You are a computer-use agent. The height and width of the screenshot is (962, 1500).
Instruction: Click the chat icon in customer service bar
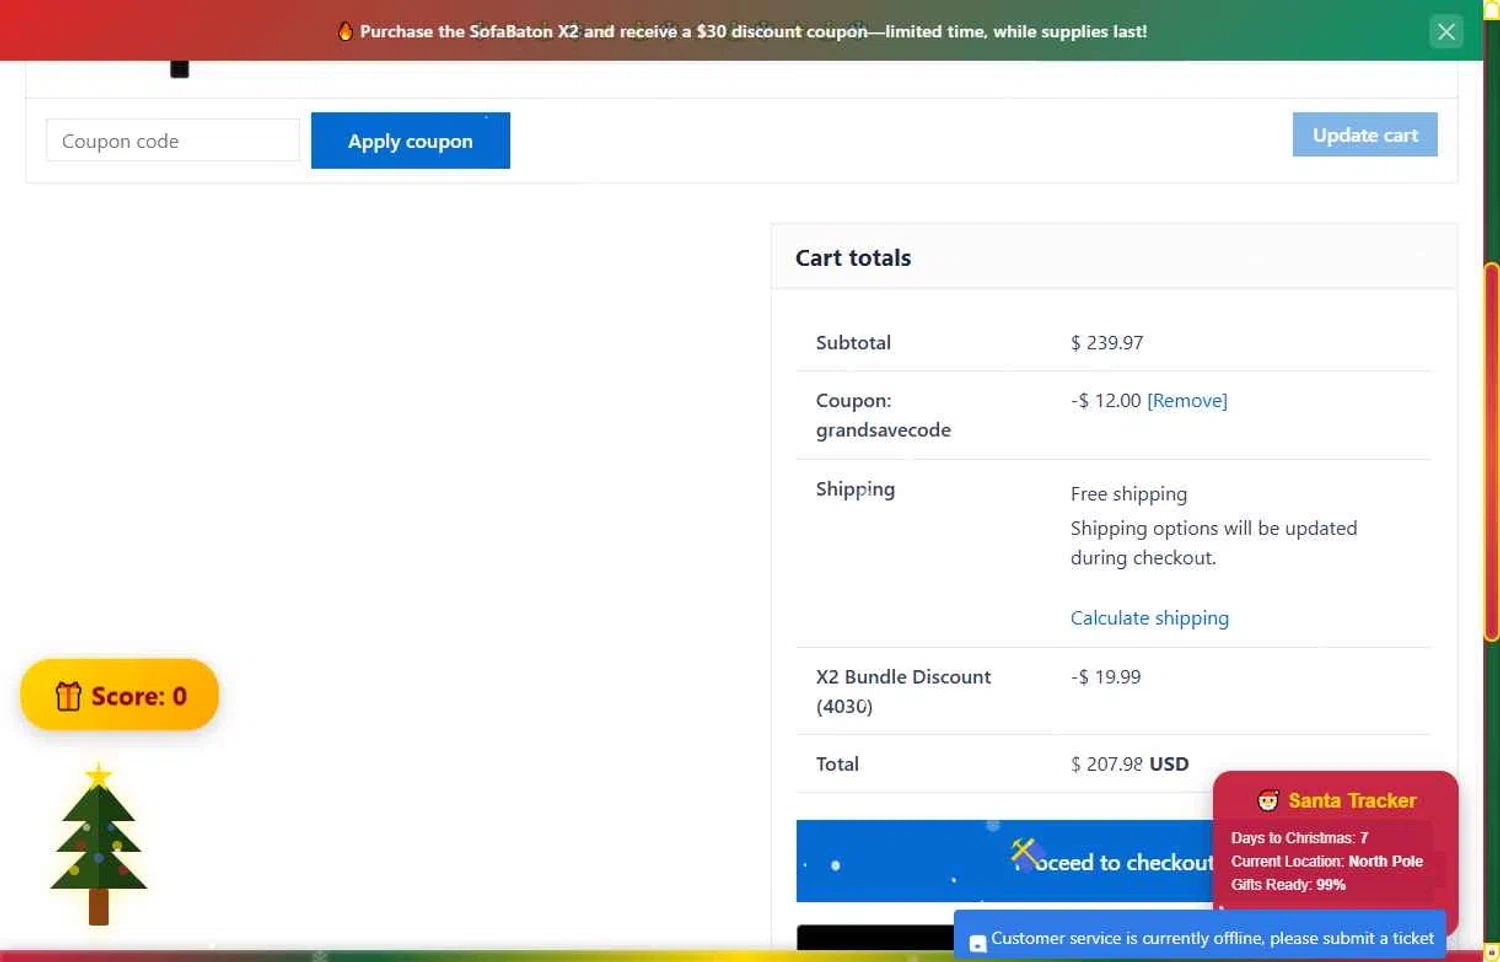[x=978, y=943]
